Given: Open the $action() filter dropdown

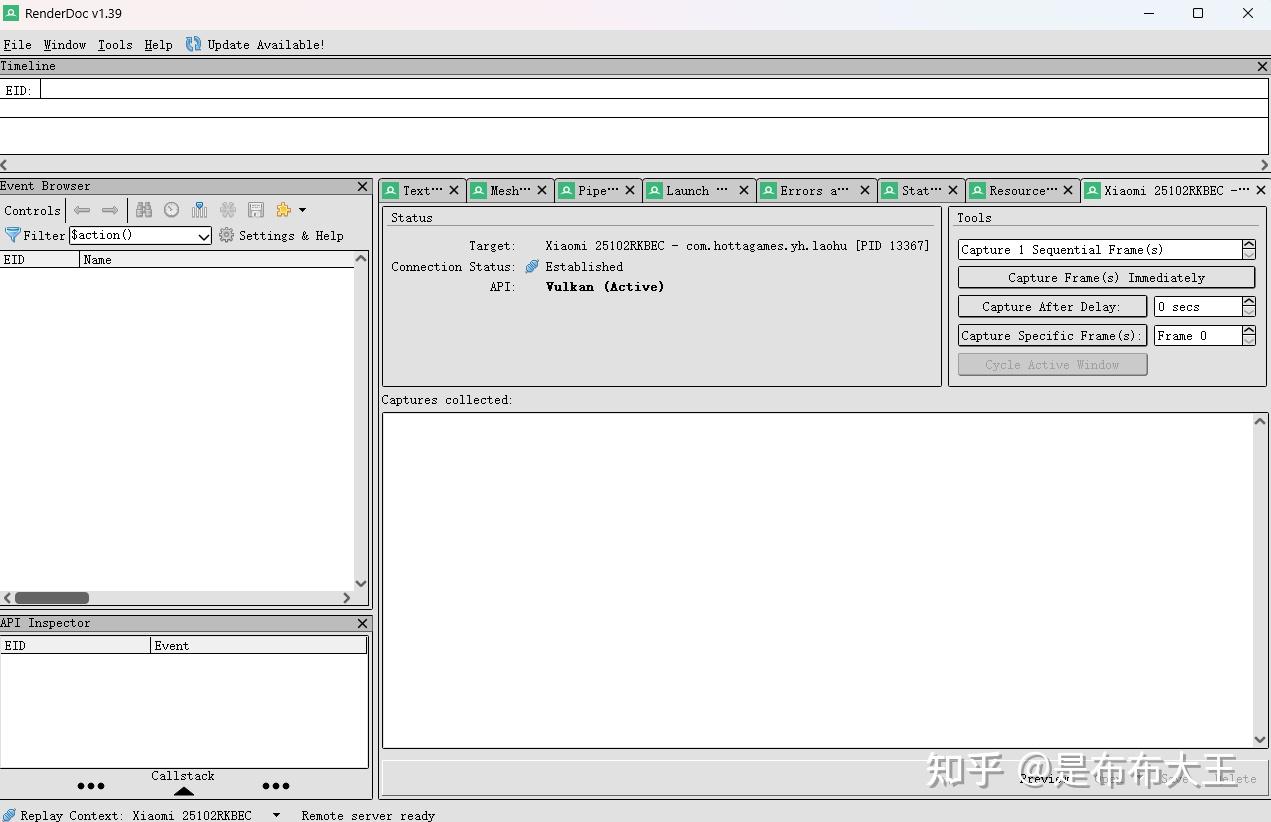Looking at the screenshot, I should [x=204, y=236].
